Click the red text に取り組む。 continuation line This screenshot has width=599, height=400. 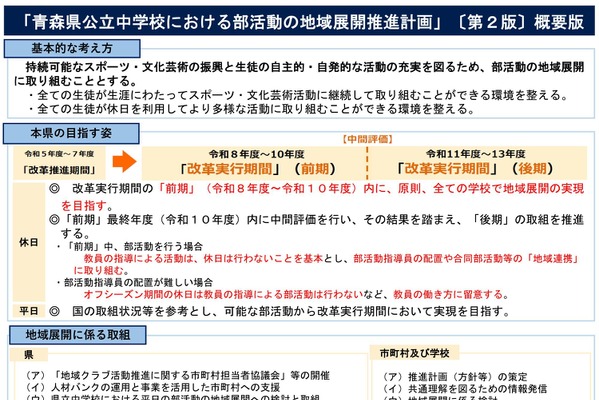click(x=102, y=270)
